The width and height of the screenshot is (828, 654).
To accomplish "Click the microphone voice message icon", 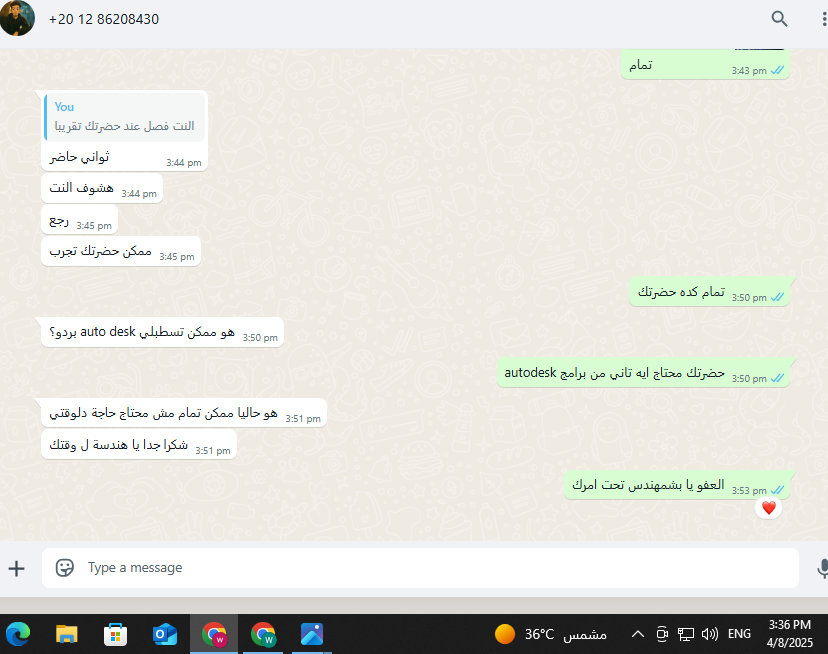I will click(823, 568).
